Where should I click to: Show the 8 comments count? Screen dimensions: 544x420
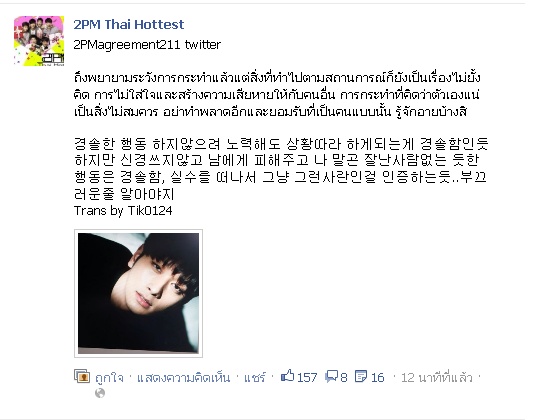point(343,377)
